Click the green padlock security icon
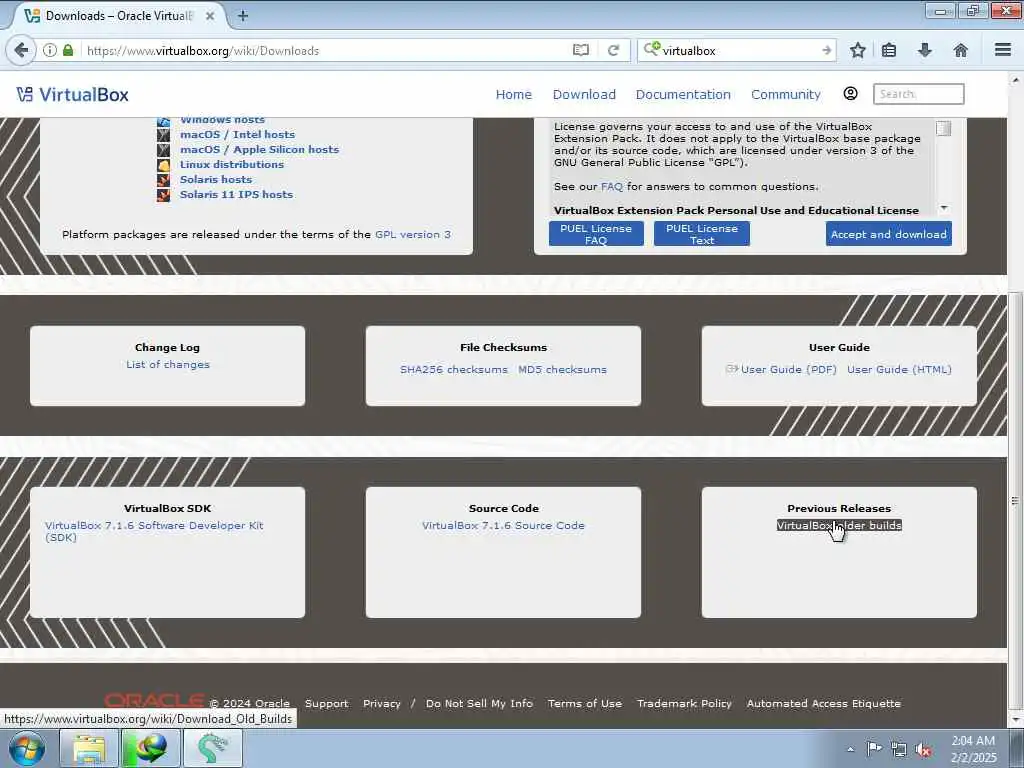 pyautogui.click(x=68, y=50)
